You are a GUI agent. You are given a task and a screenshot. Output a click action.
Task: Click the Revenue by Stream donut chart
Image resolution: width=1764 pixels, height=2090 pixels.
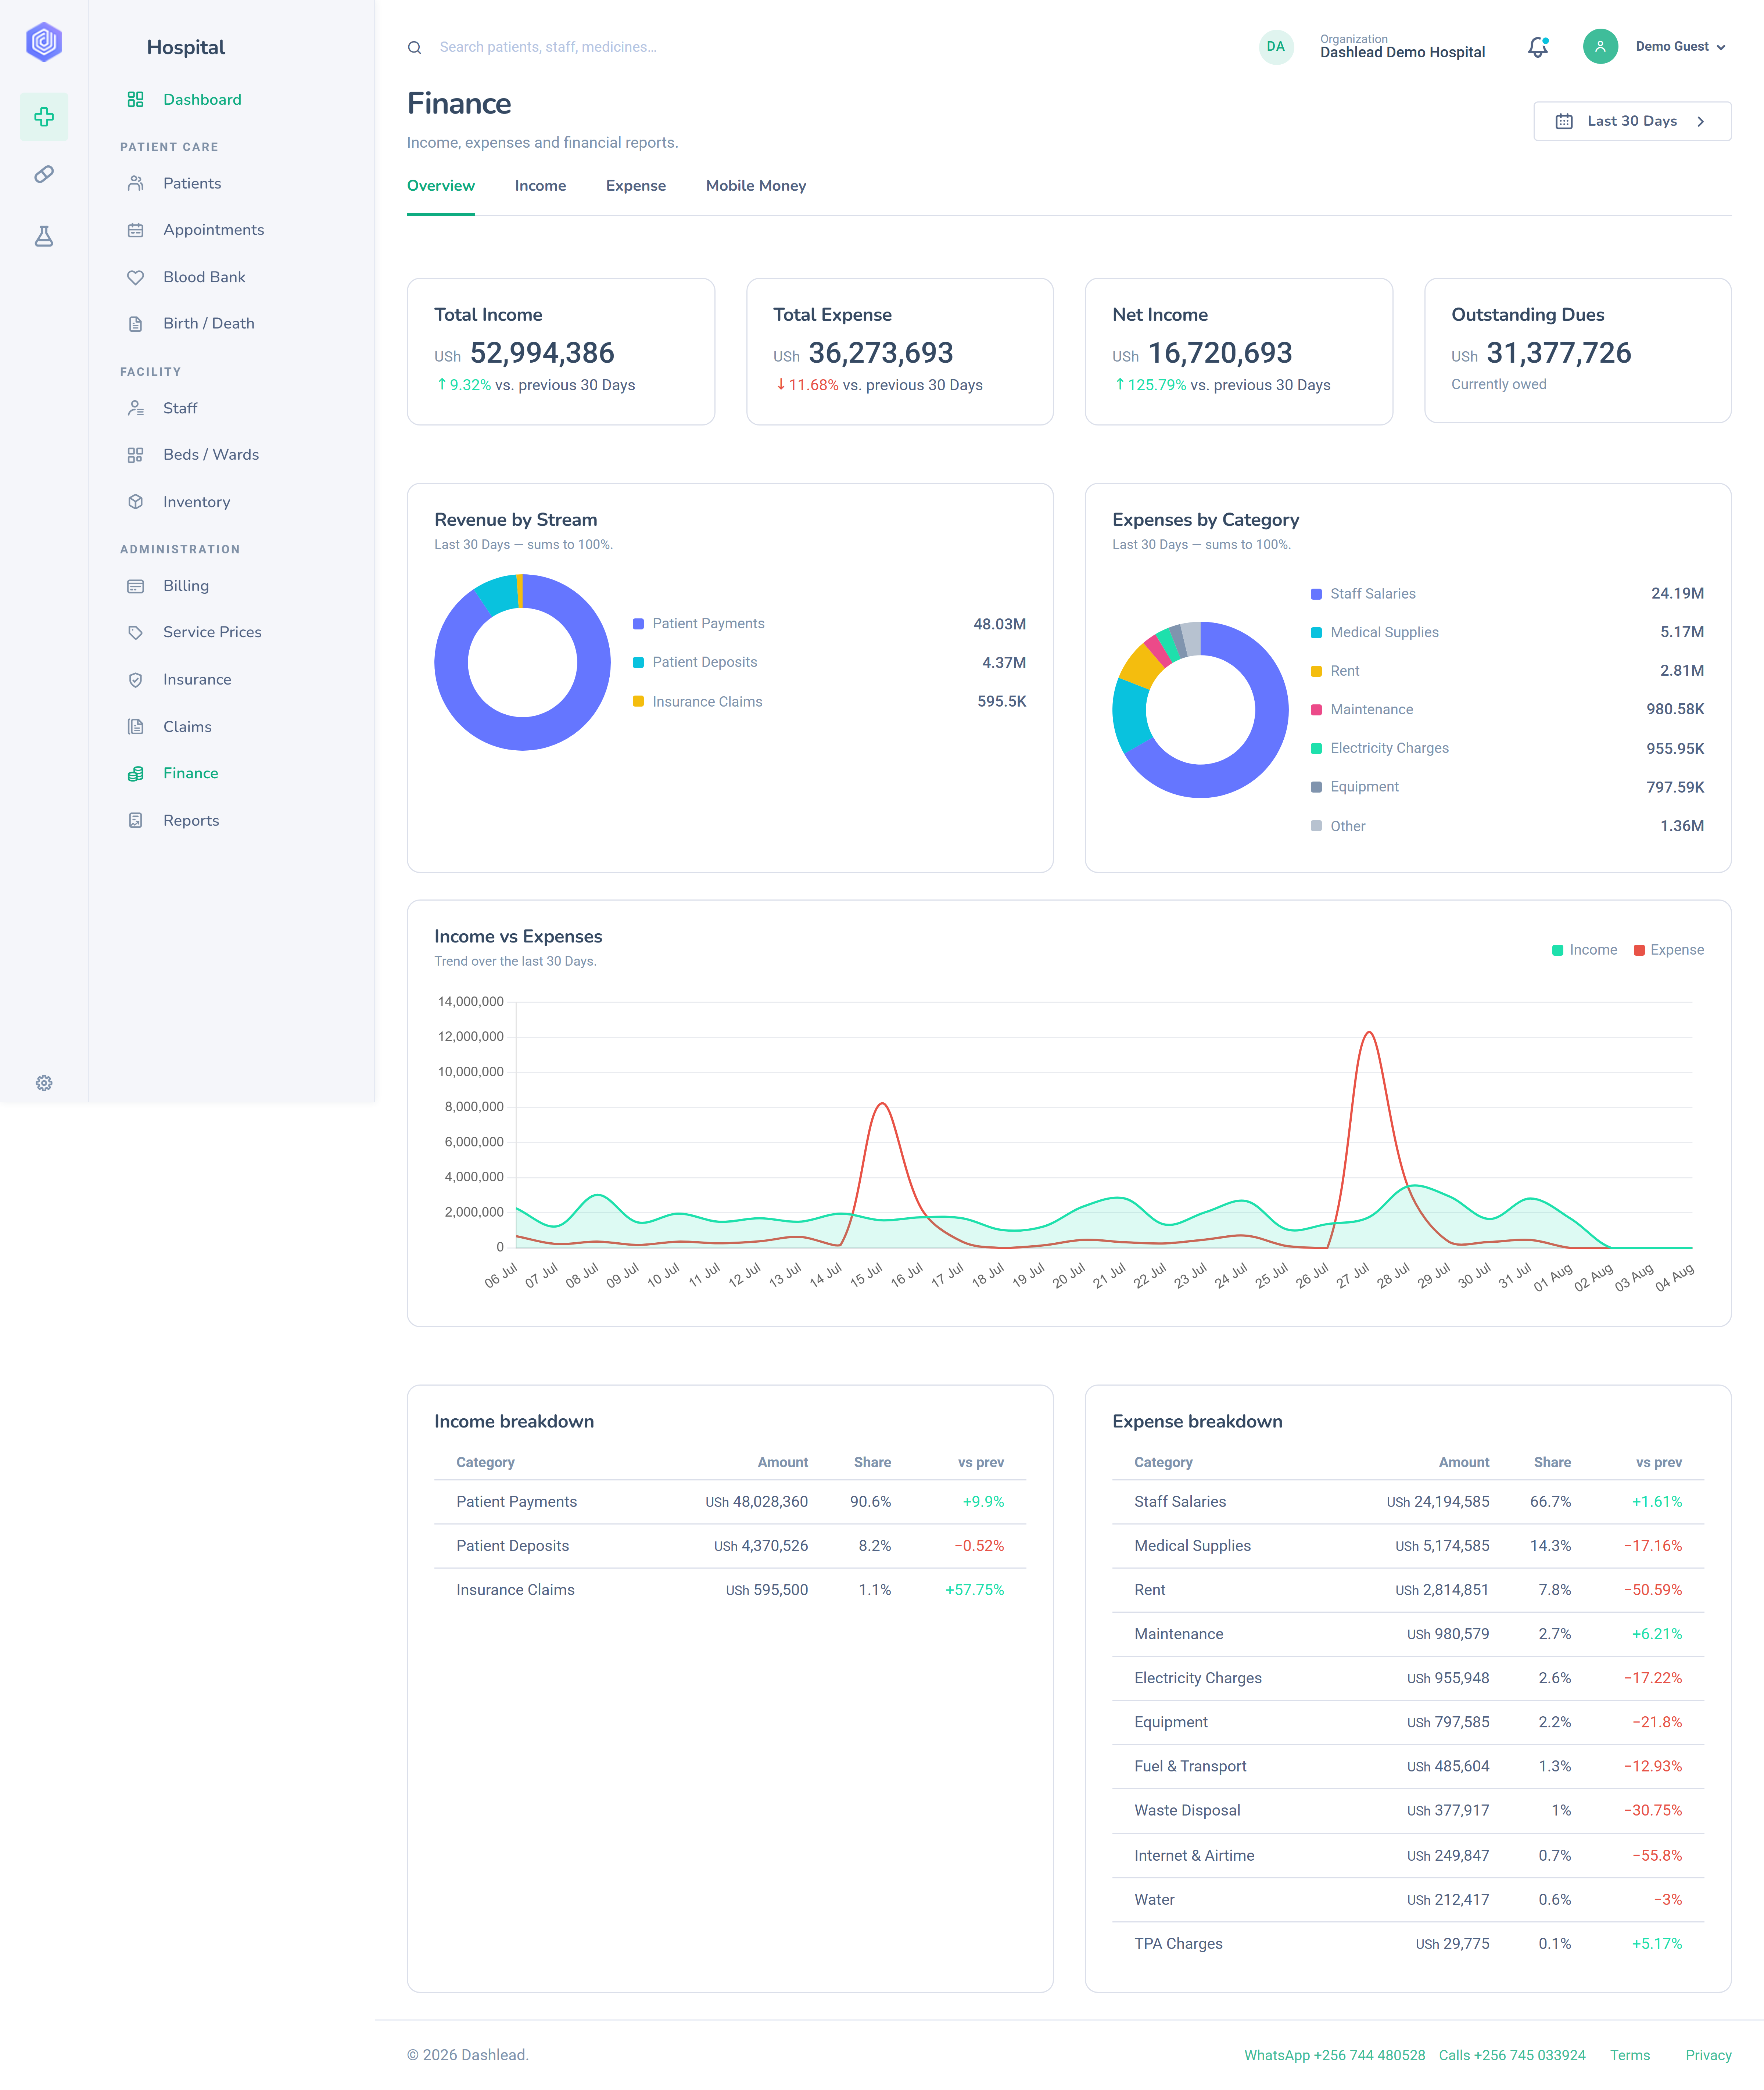point(522,662)
